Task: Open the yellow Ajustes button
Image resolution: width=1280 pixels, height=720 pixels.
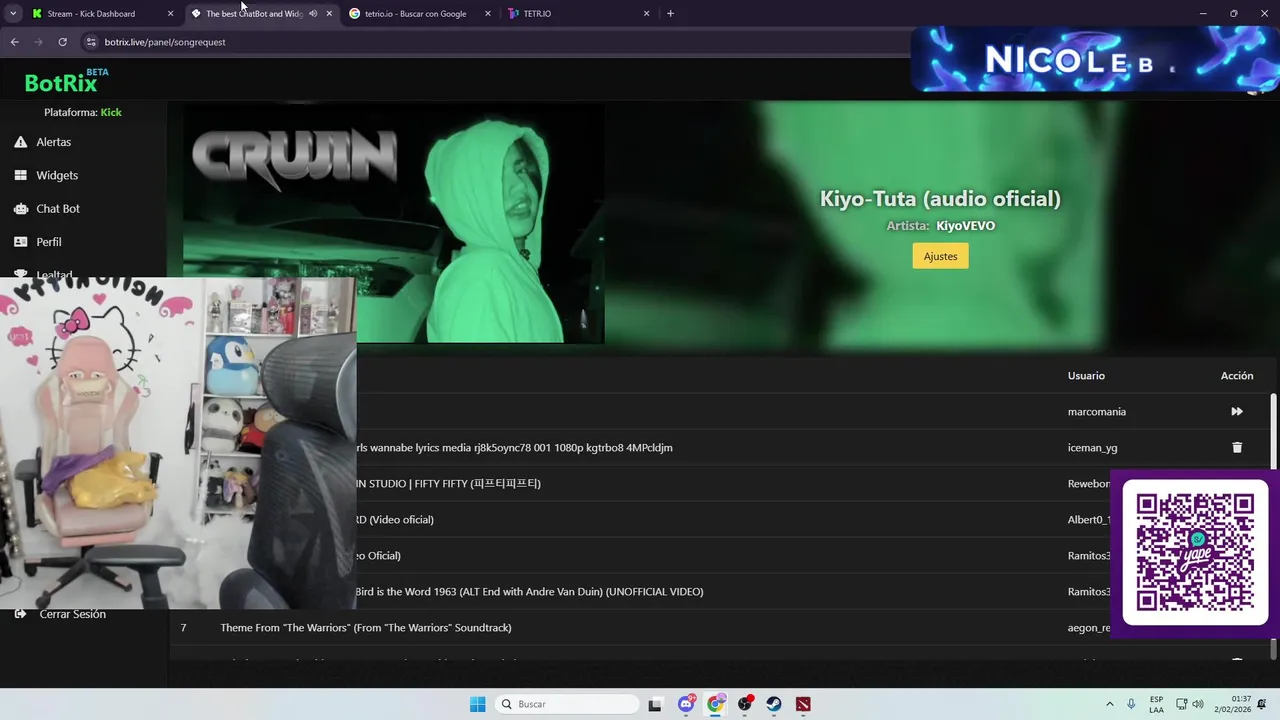Action: click(x=940, y=256)
